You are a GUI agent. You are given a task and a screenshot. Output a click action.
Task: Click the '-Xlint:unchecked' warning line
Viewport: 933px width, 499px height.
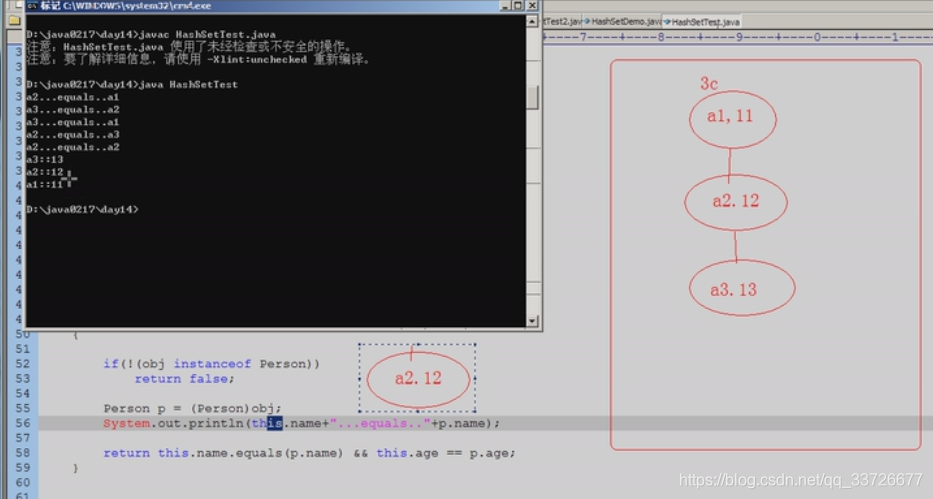pos(198,59)
